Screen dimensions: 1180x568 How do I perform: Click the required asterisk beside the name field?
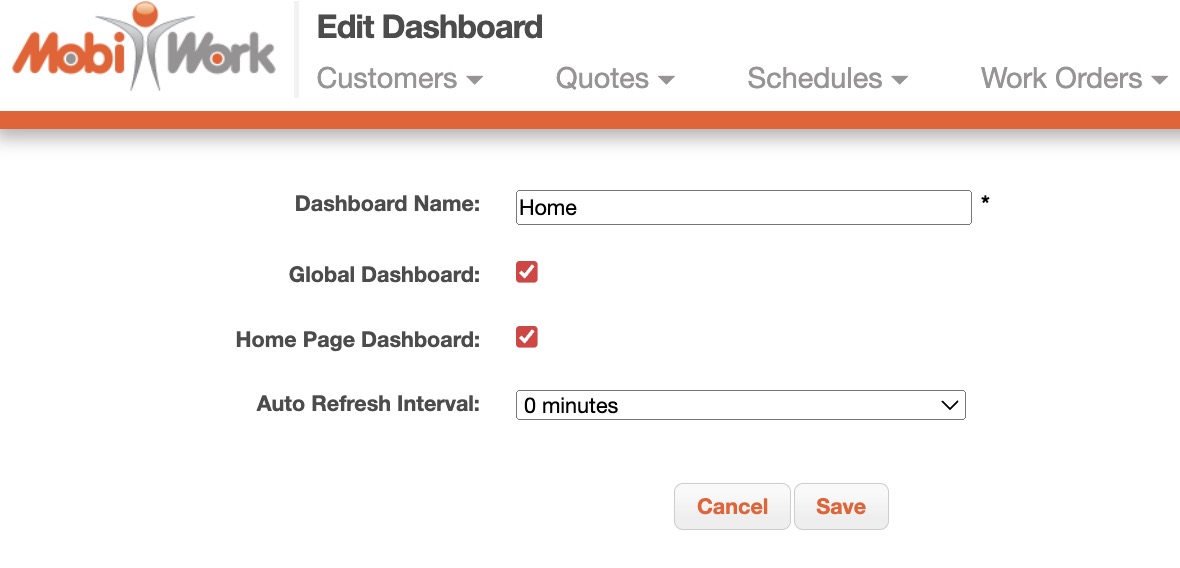(x=985, y=202)
